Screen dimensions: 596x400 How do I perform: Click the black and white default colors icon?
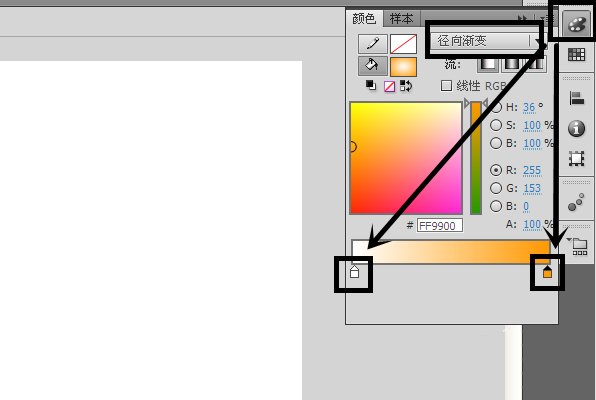click(371, 86)
